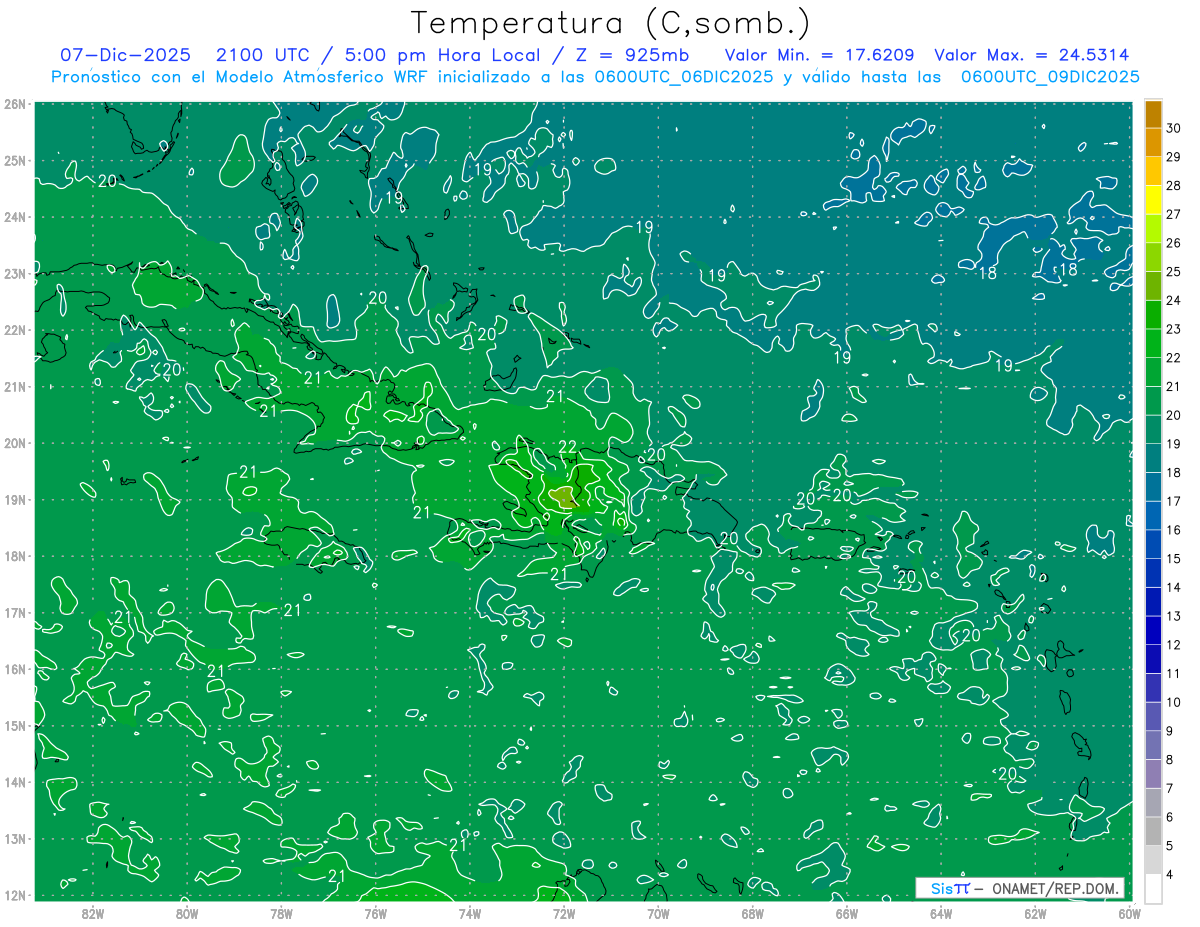Click the '60W' longitude label
This screenshot has height=927, width=1200.
pos(1128,913)
